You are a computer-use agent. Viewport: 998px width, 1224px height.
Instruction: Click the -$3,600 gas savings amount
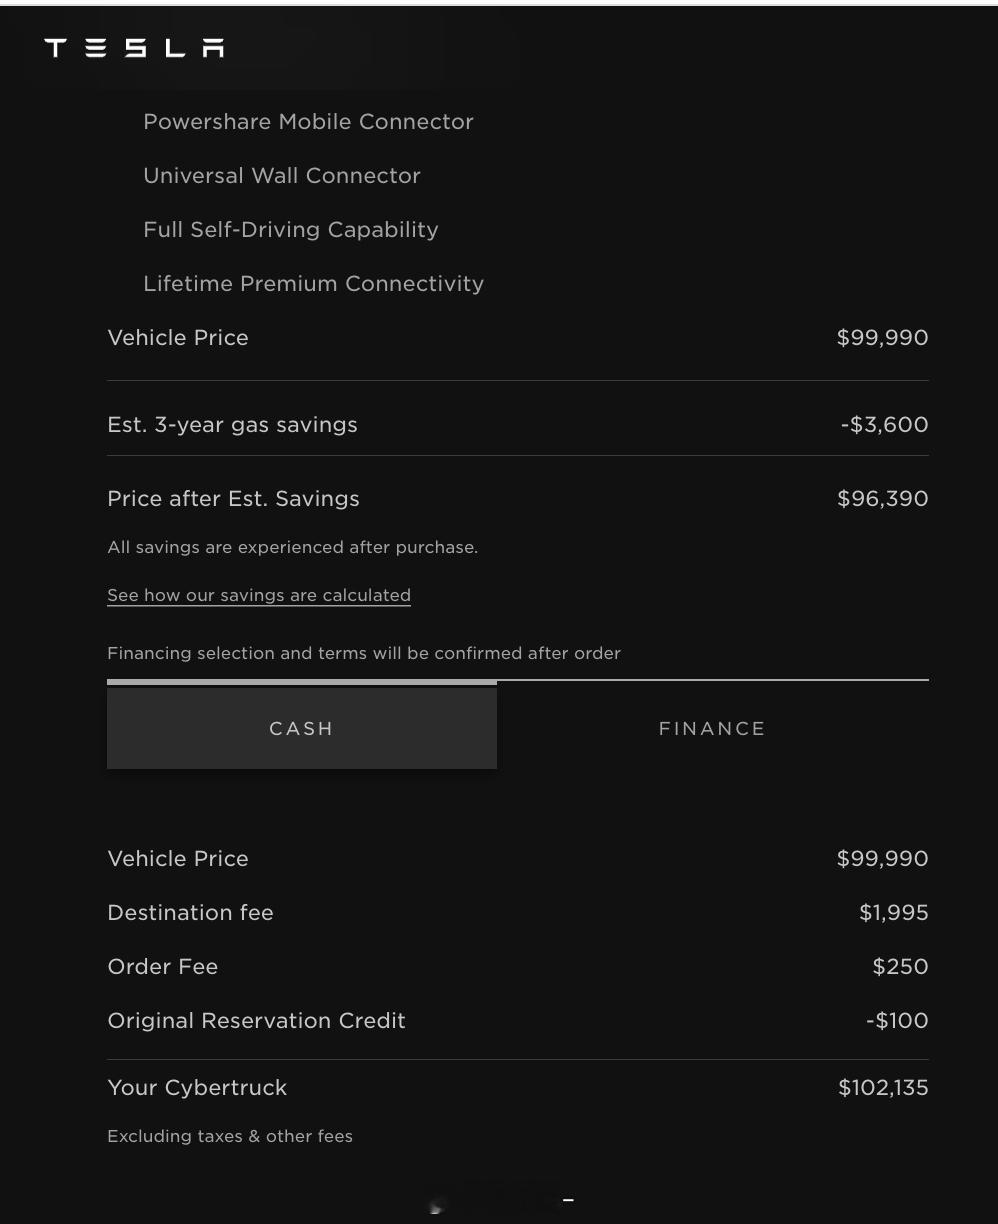pos(884,425)
